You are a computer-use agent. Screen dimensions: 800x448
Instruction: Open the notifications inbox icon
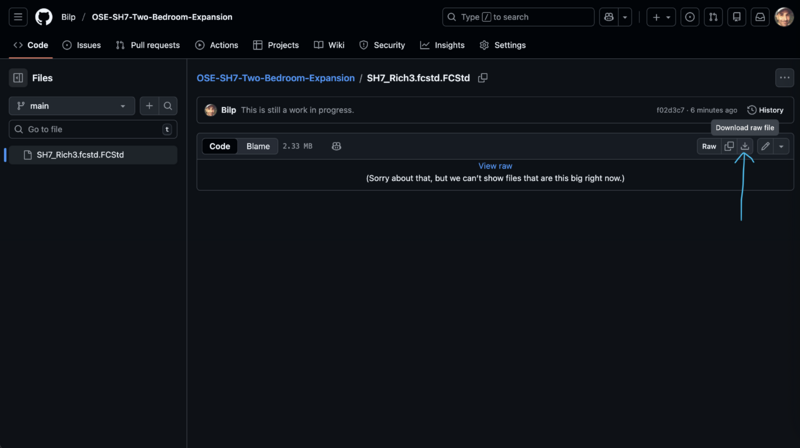pyautogui.click(x=760, y=17)
